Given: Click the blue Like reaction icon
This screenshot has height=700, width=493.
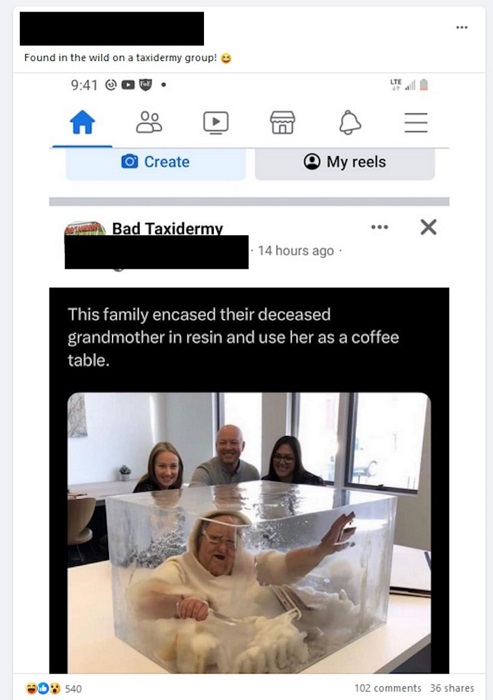Looking at the screenshot, I should (43, 688).
